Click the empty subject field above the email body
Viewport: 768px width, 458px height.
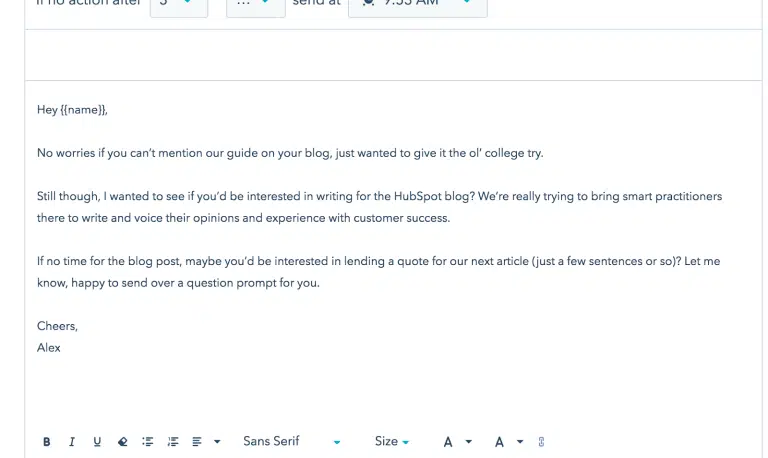393,55
